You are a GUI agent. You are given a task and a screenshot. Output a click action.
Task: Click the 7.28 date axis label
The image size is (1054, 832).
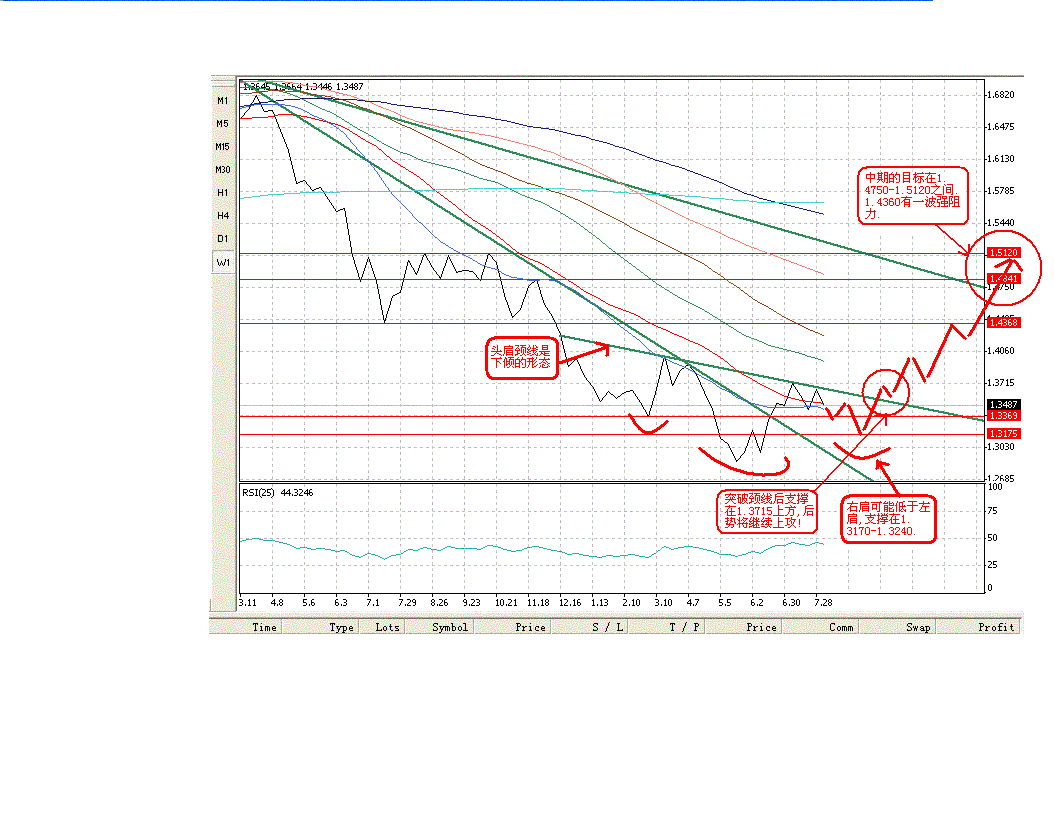click(x=823, y=603)
